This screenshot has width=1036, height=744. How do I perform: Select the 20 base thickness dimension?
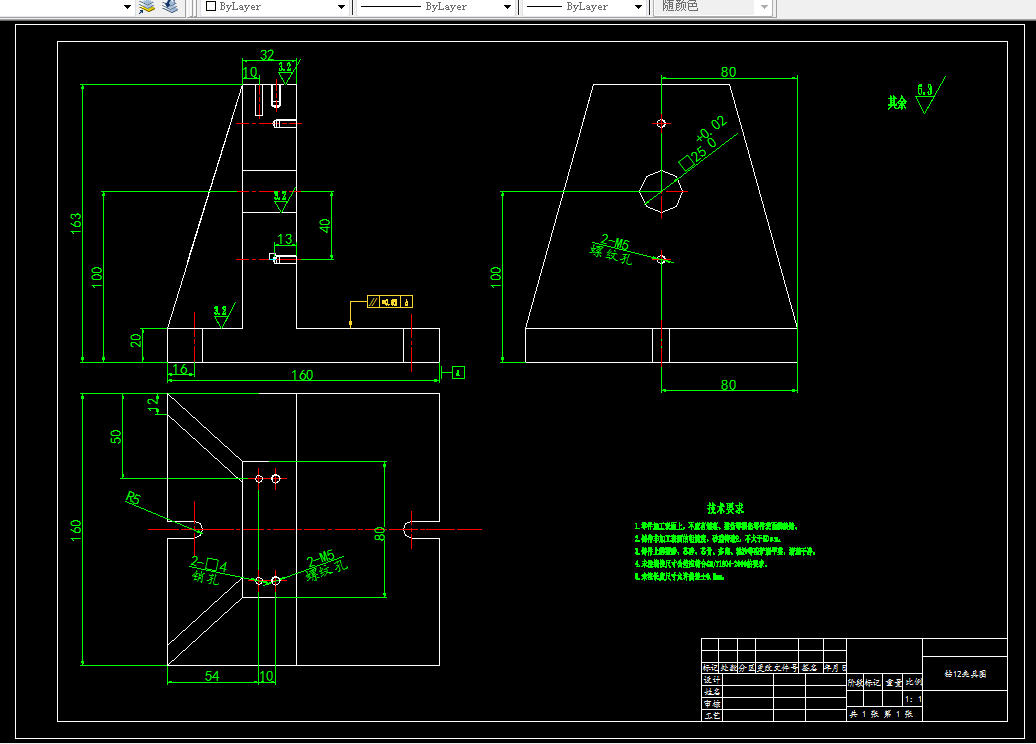[135, 340]
